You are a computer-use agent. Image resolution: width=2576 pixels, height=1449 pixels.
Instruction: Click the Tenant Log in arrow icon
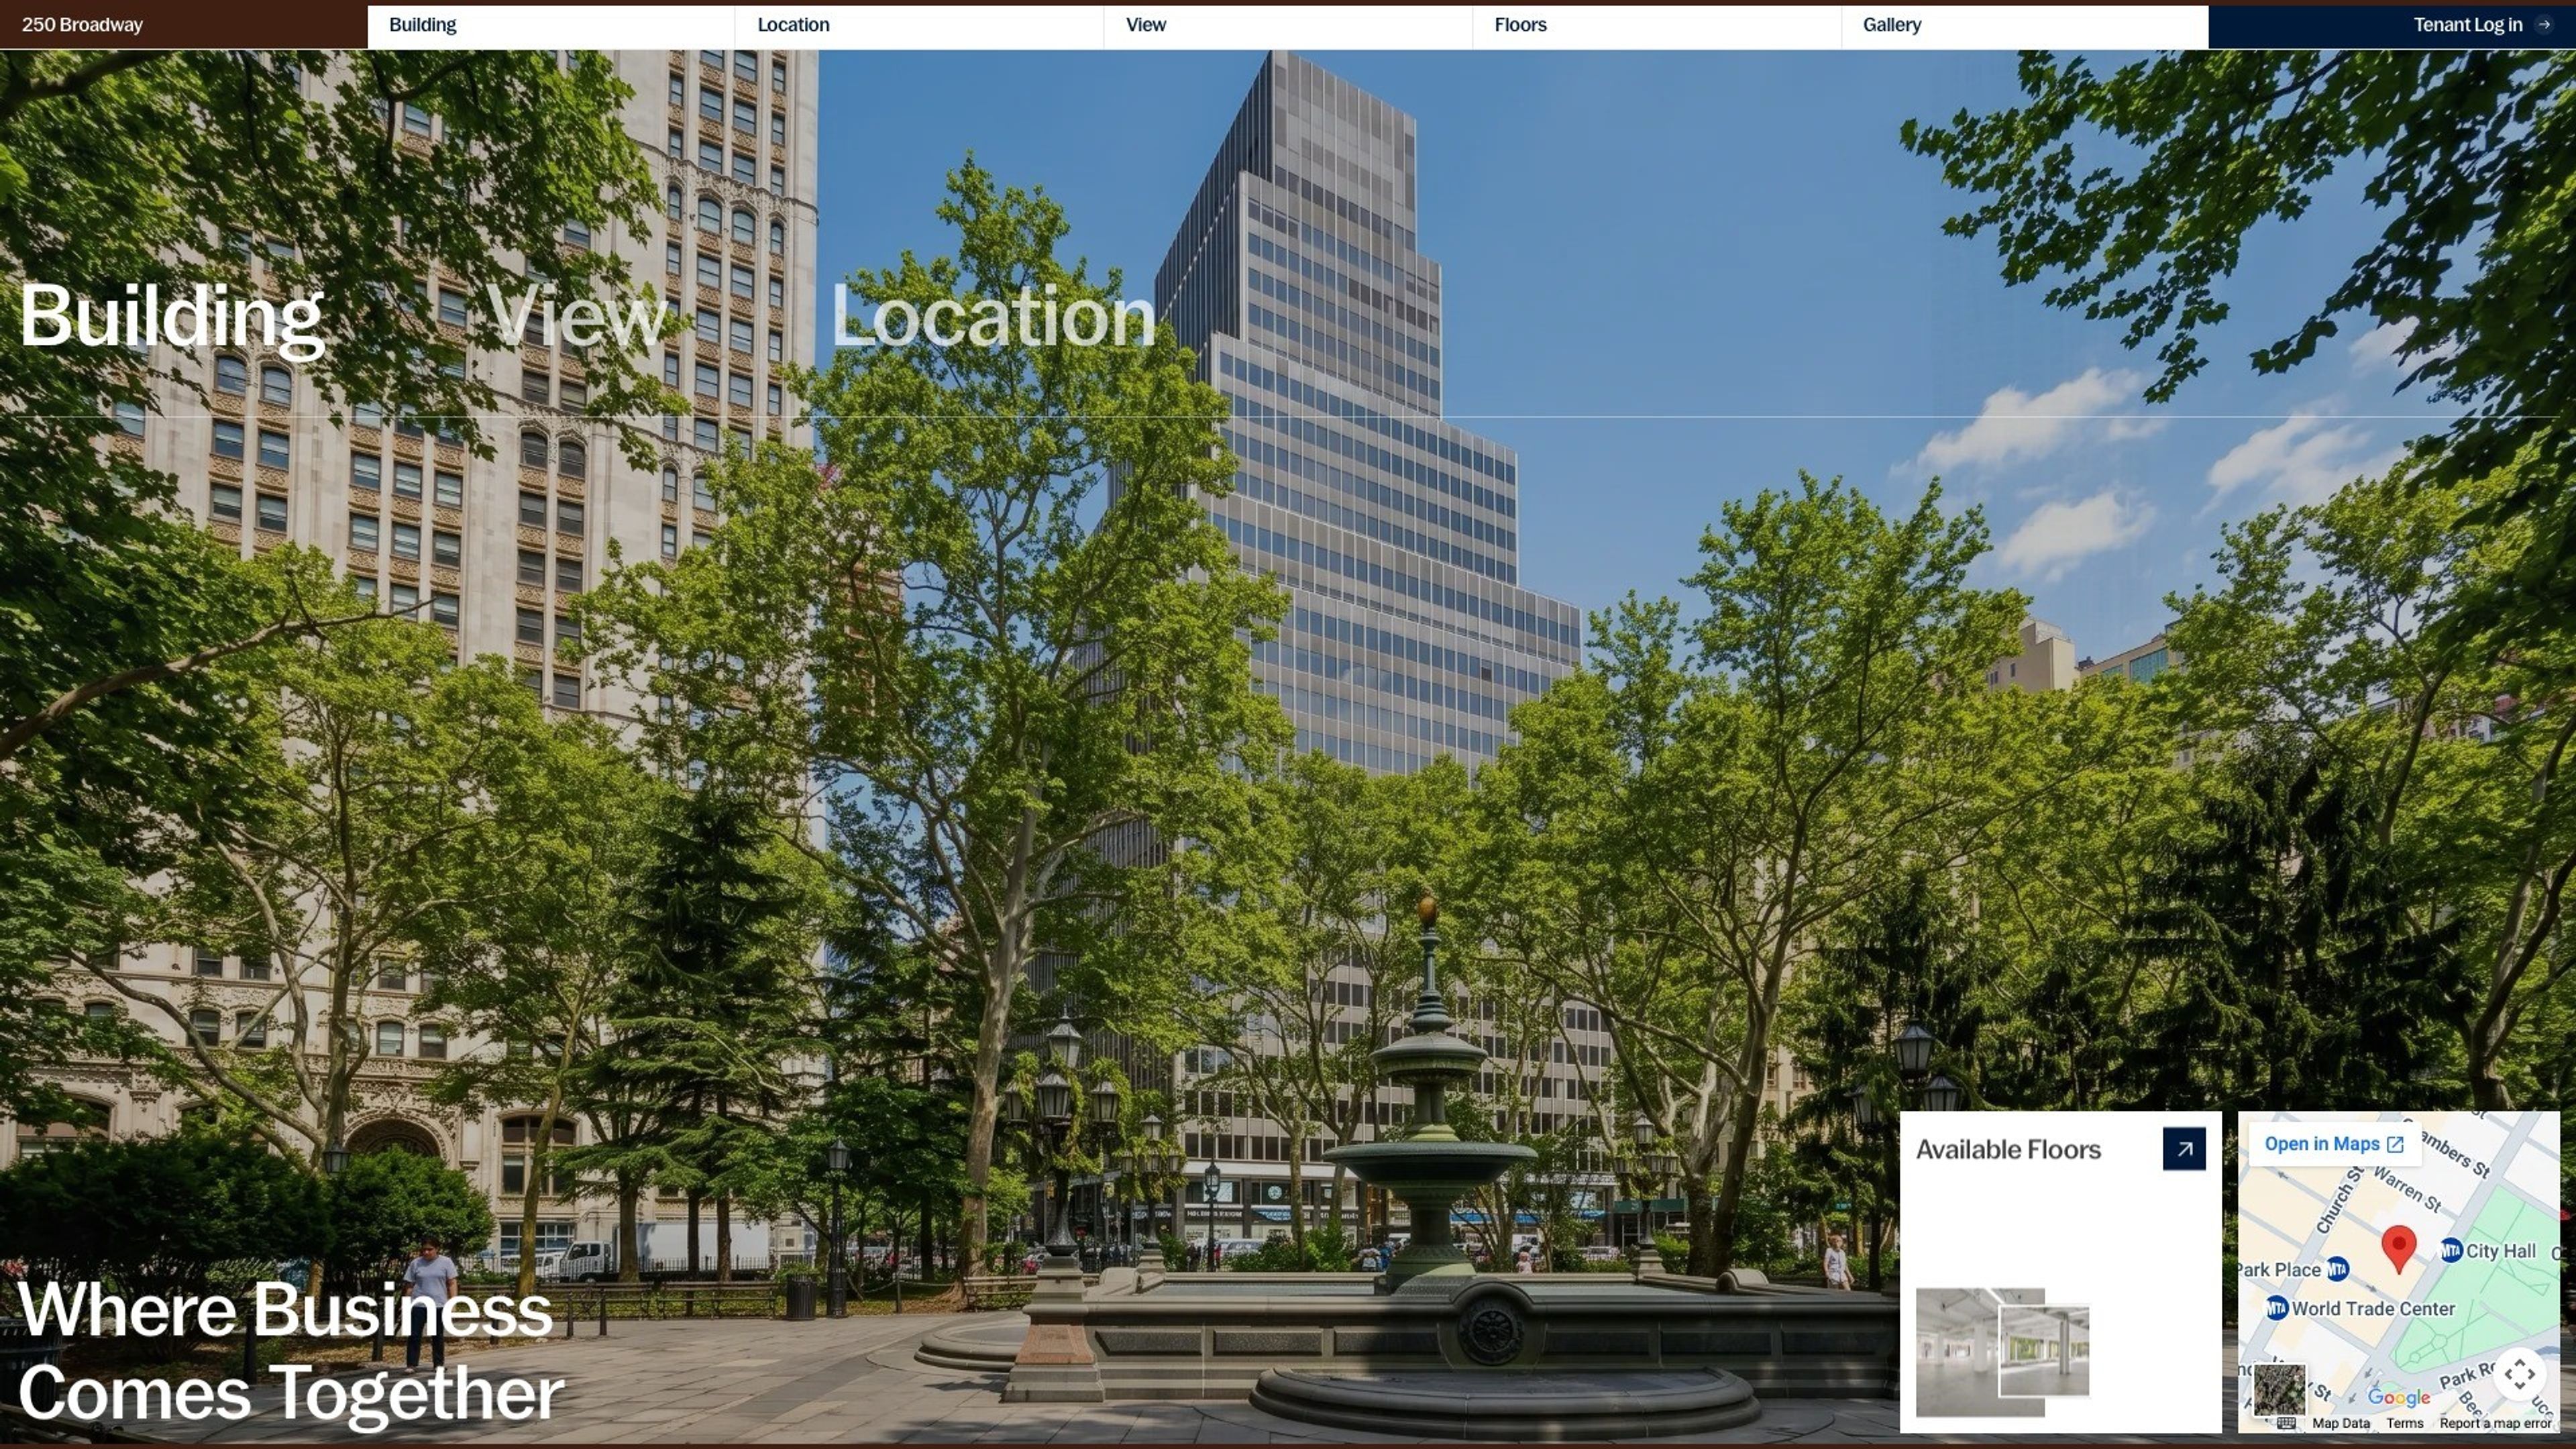[x=2544, y=25]
